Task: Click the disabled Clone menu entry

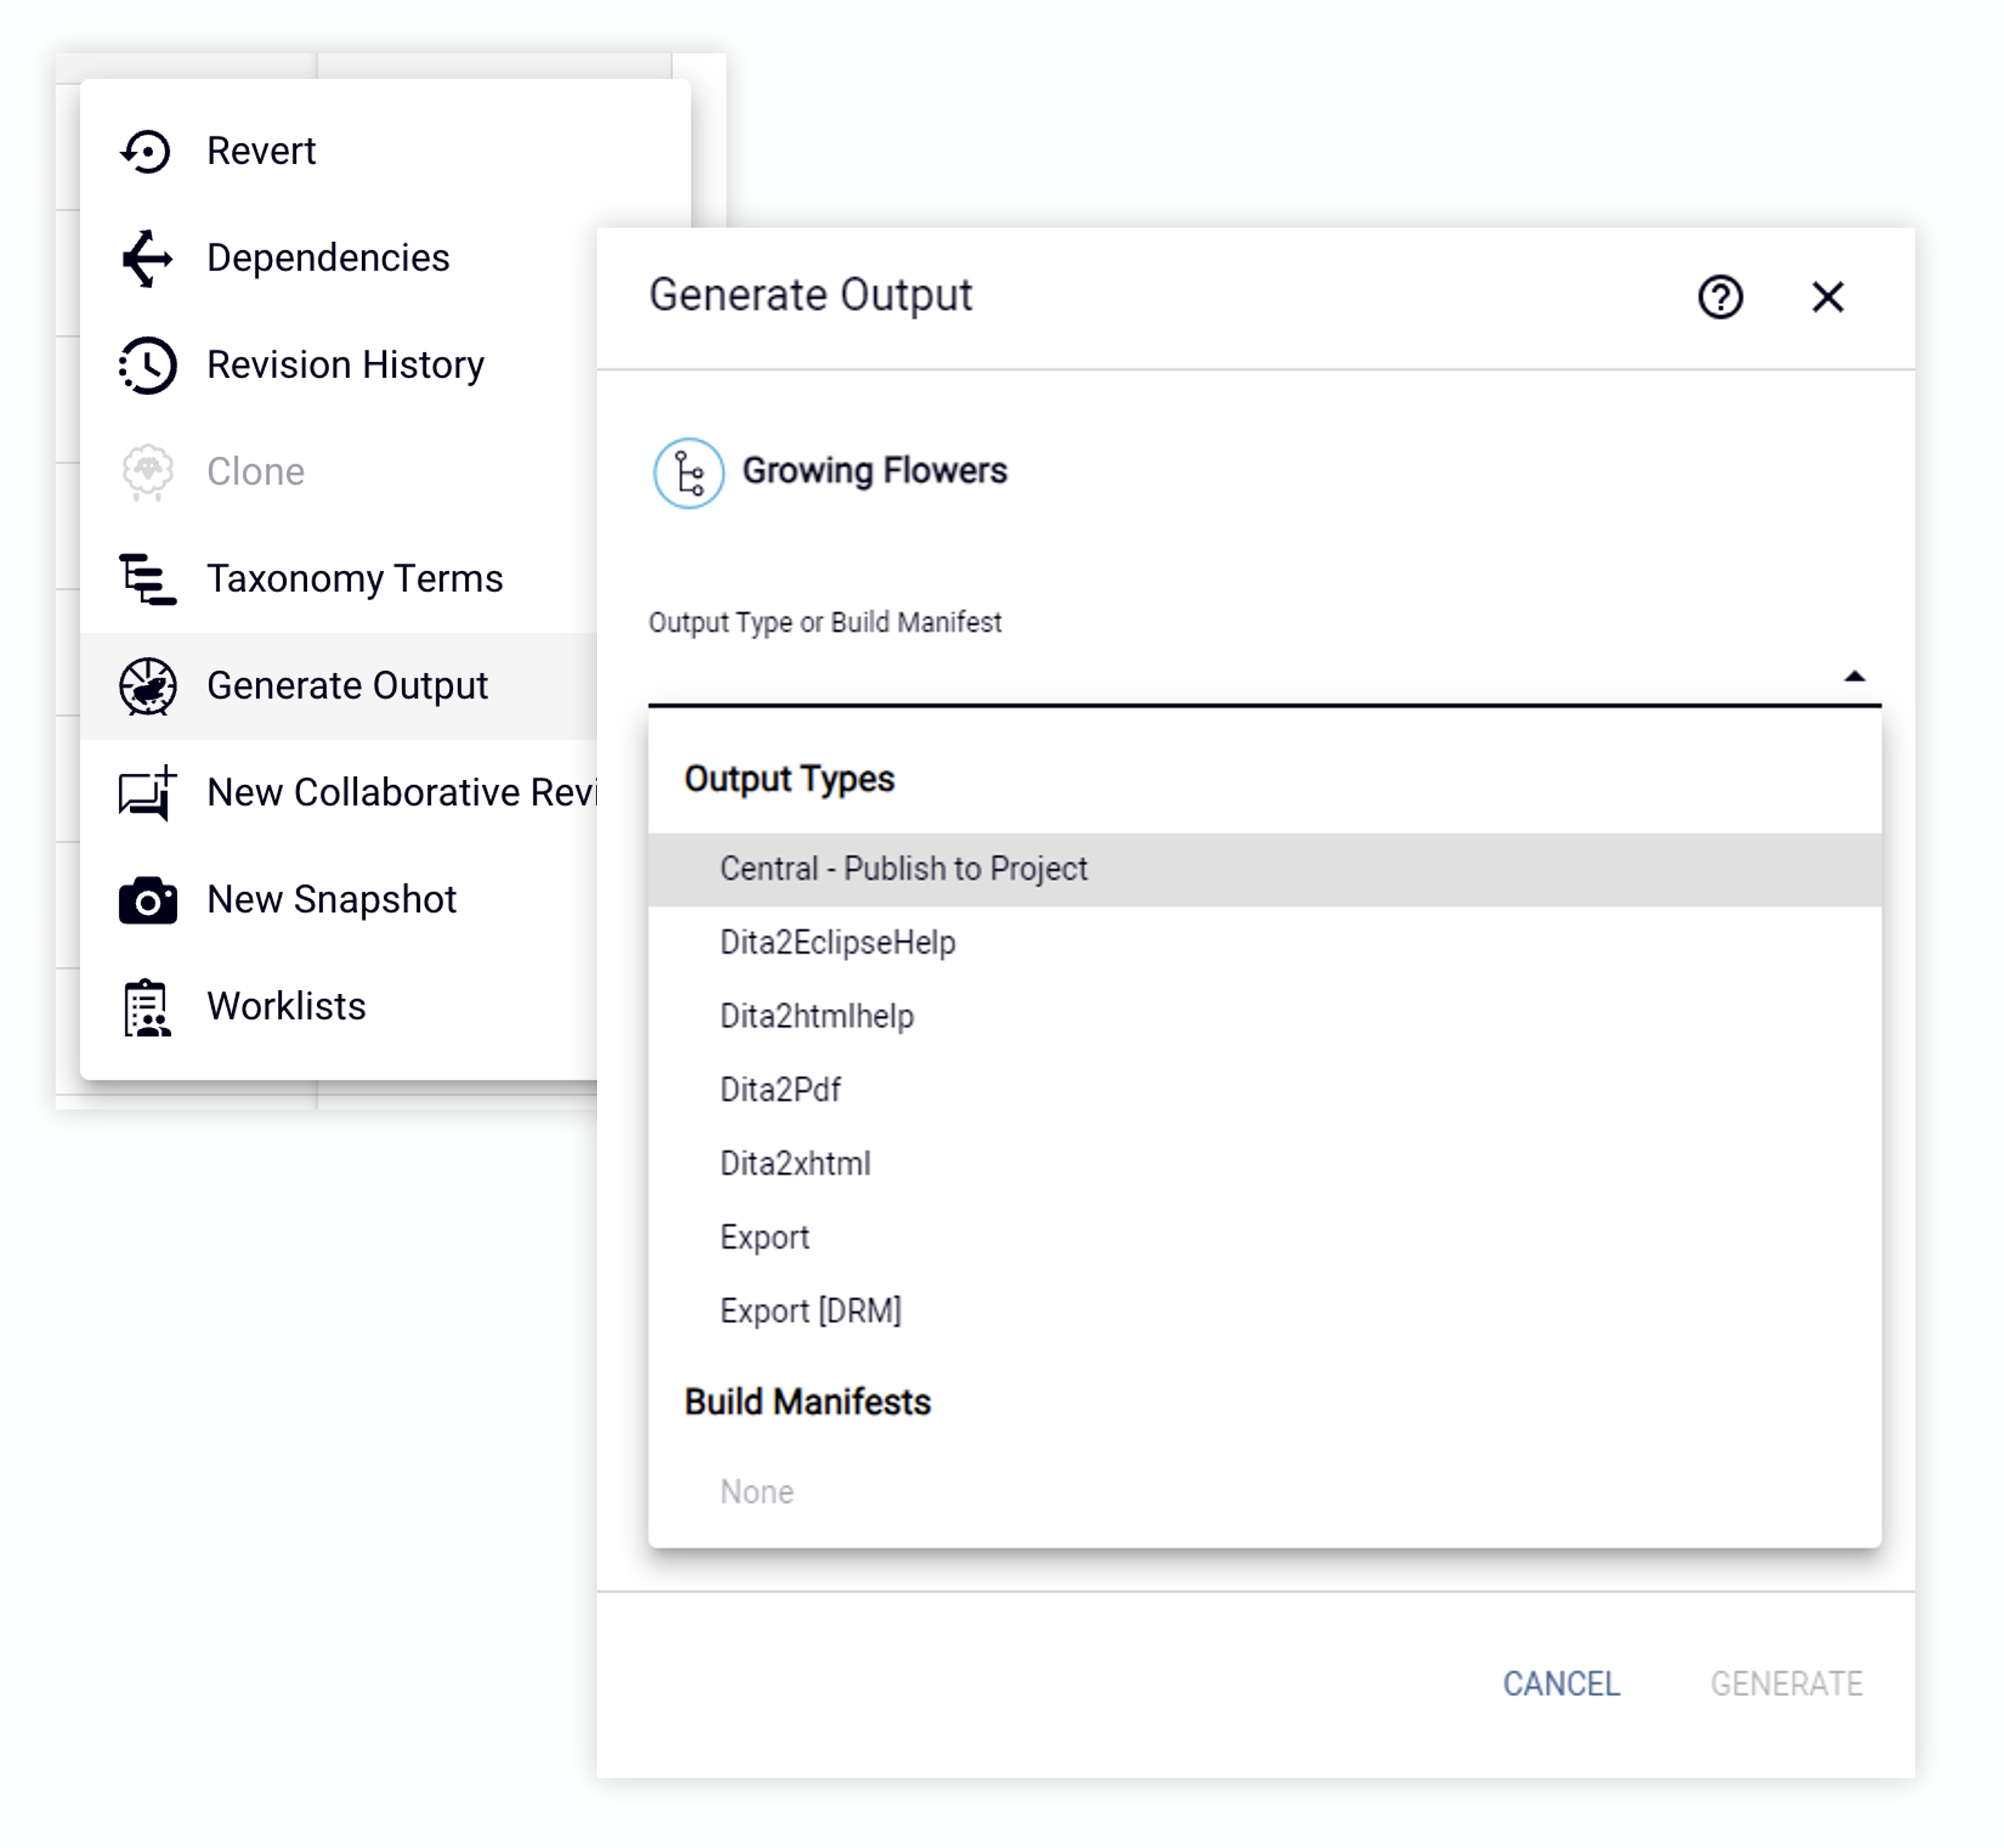Action: 338,472
